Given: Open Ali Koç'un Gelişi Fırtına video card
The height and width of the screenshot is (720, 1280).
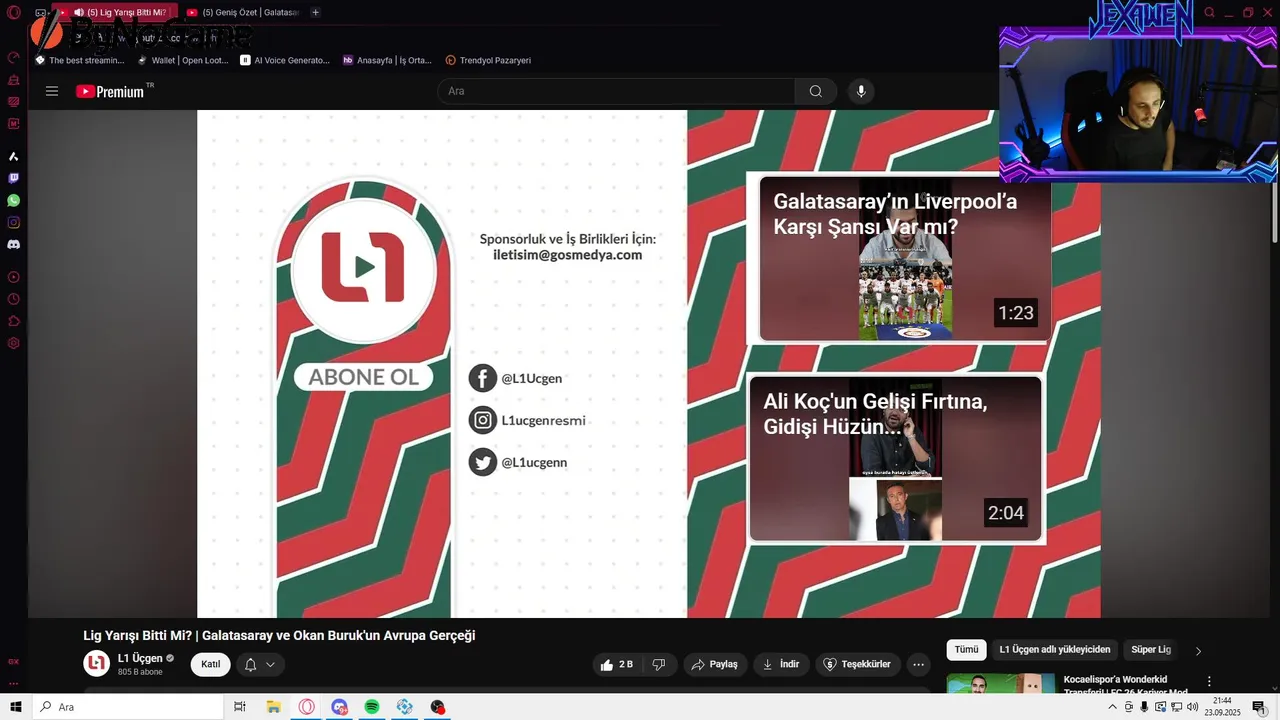Looking at the screenshot, I should 896,459.
